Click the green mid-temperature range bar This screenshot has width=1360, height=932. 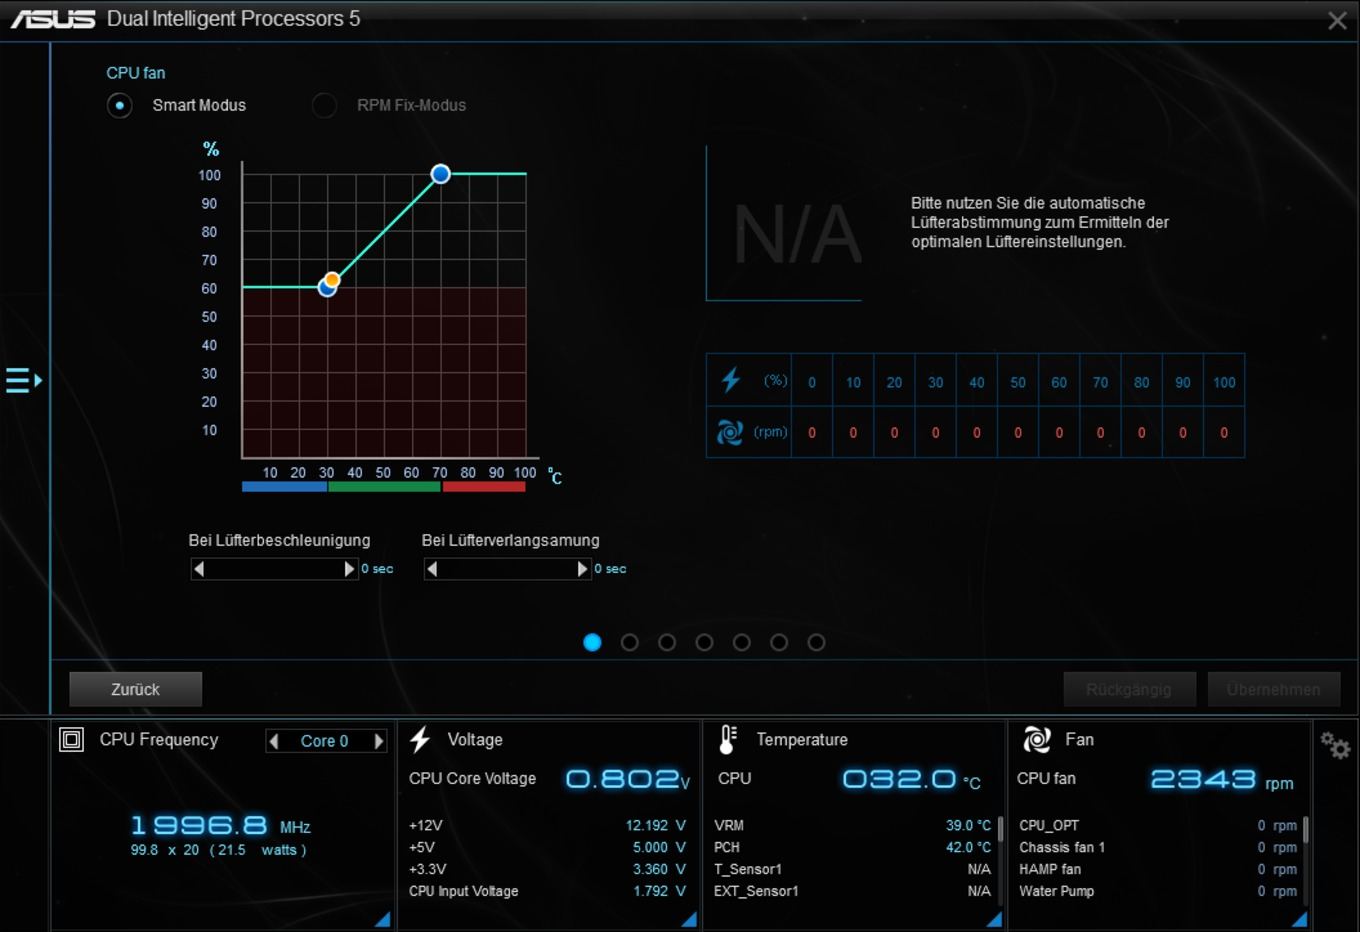[x=384, y=487]
